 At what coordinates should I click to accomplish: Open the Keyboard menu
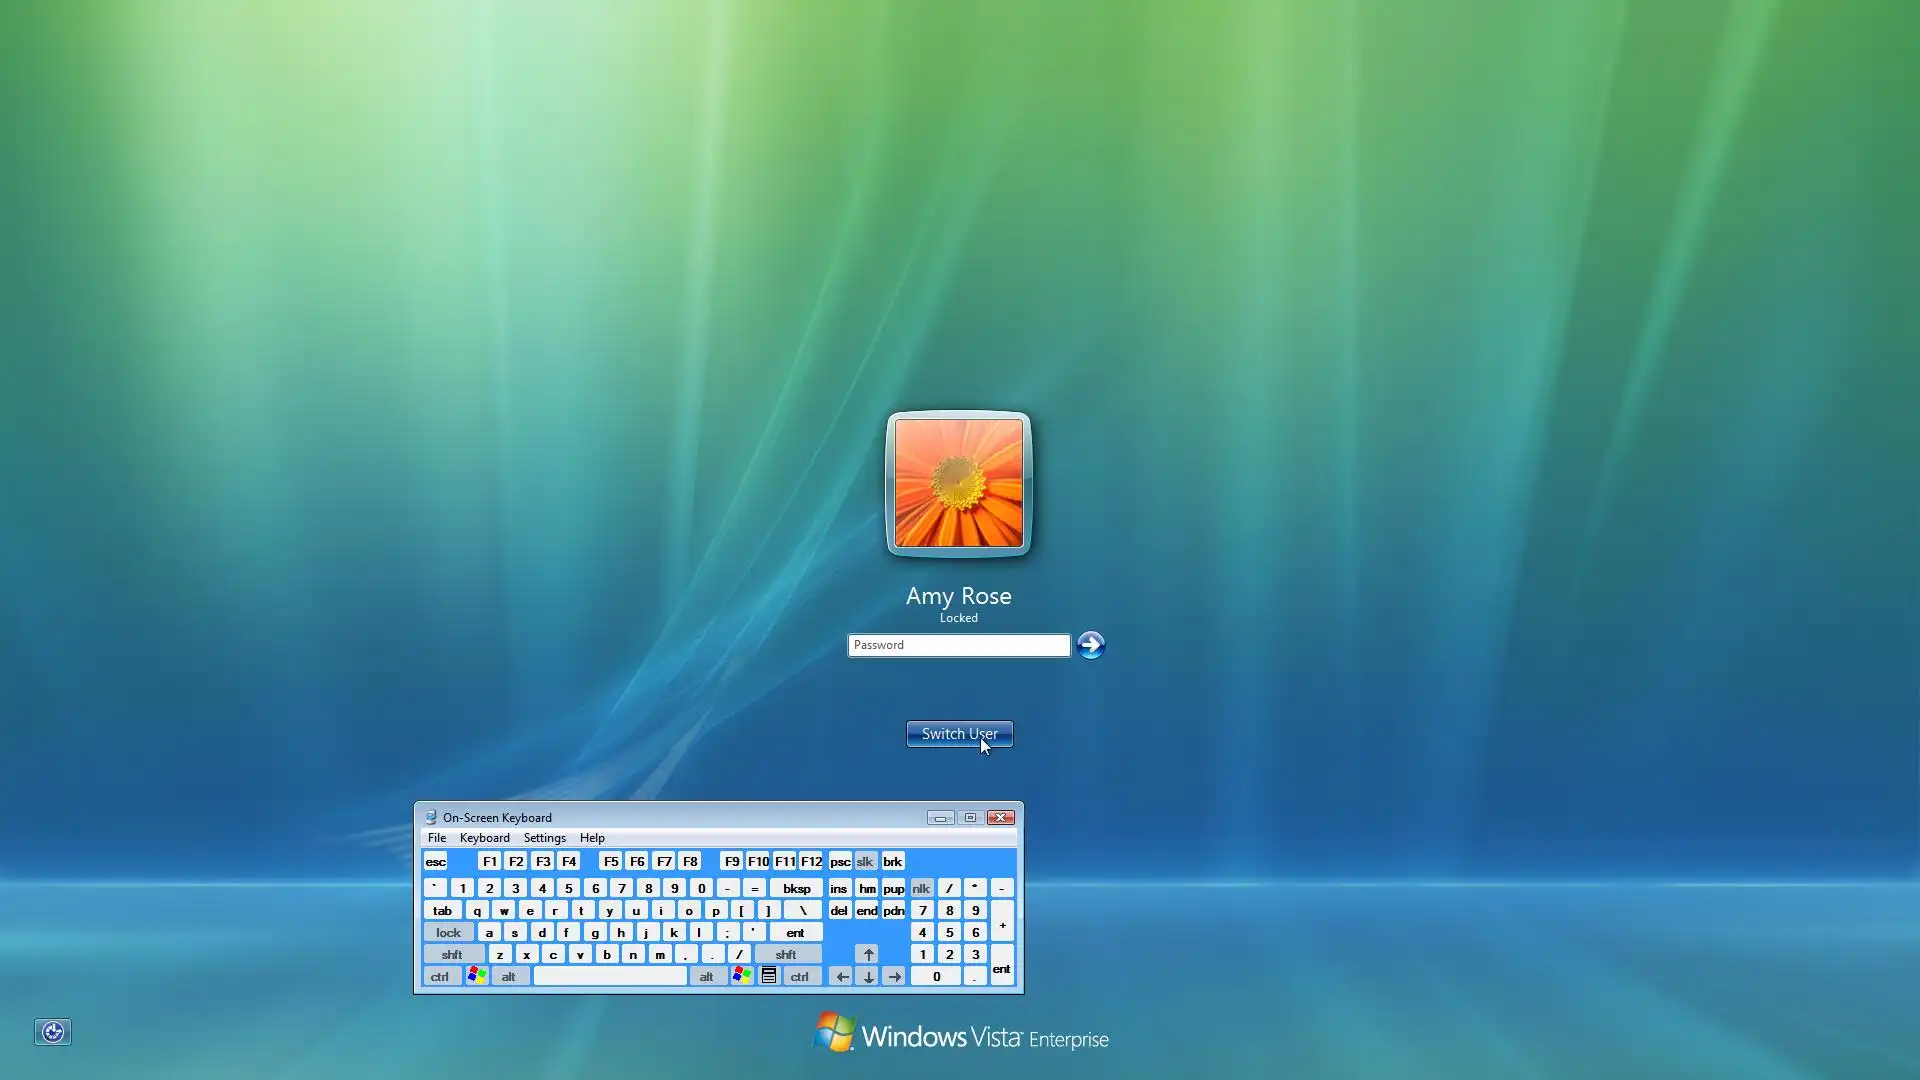point(484,838)
